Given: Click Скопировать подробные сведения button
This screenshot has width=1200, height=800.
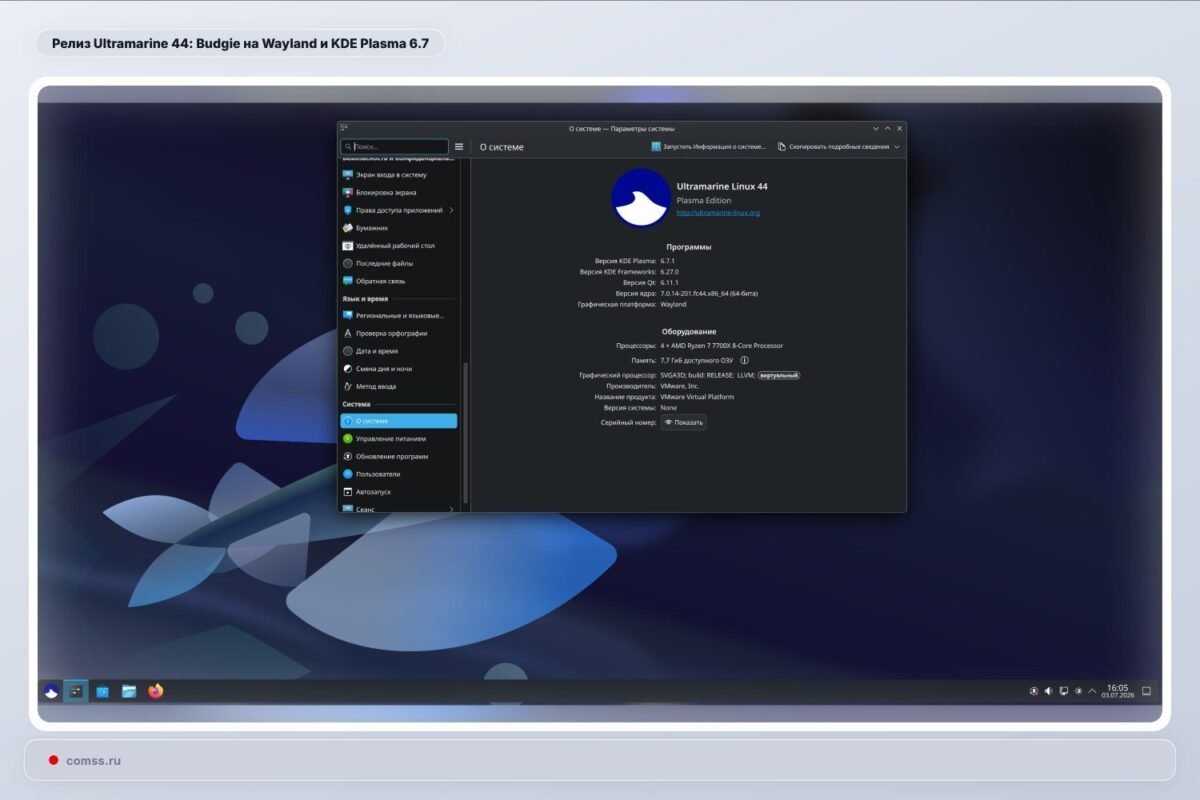Looking at the screenshot, I should pos(832,146).
